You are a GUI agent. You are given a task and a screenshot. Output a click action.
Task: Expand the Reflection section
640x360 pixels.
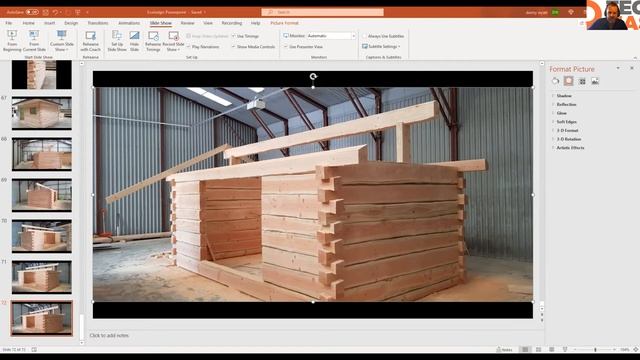566,104
